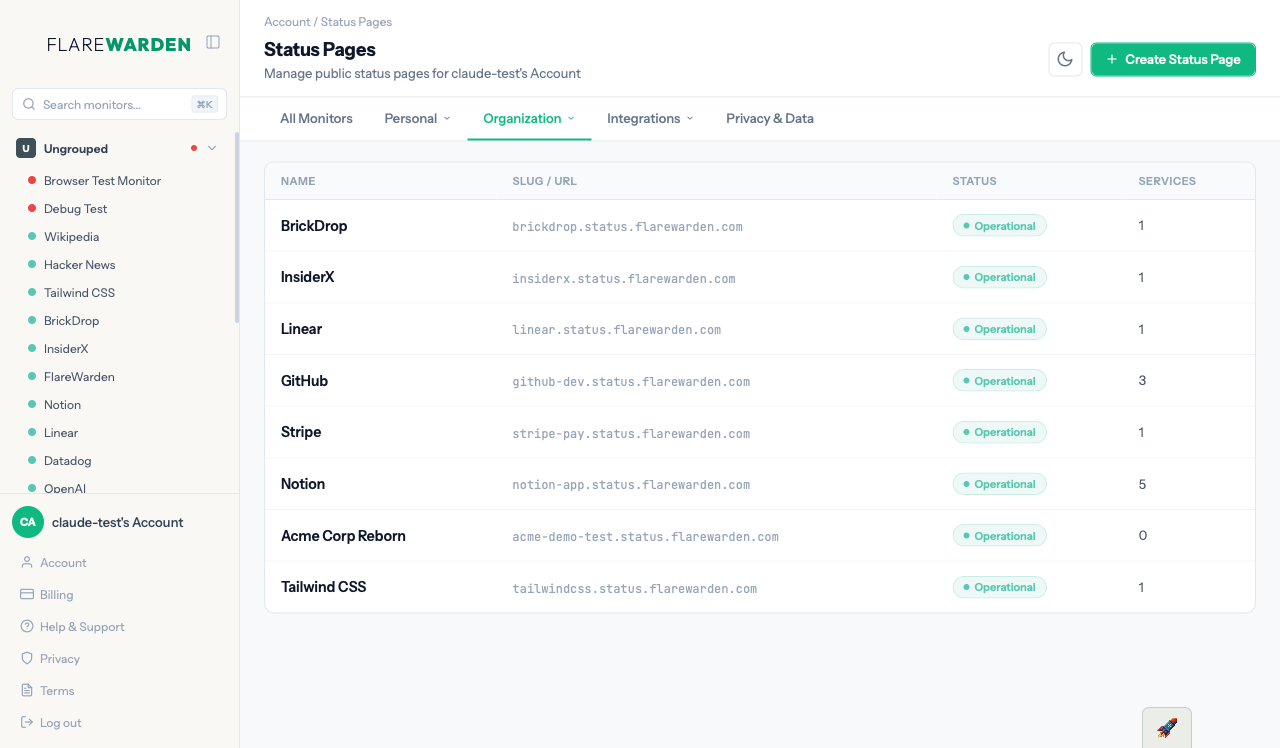This screenshot has width=1280, height=748.
Task: Select Browser Test Monitor in sidebar
Action: pos(102,181)
